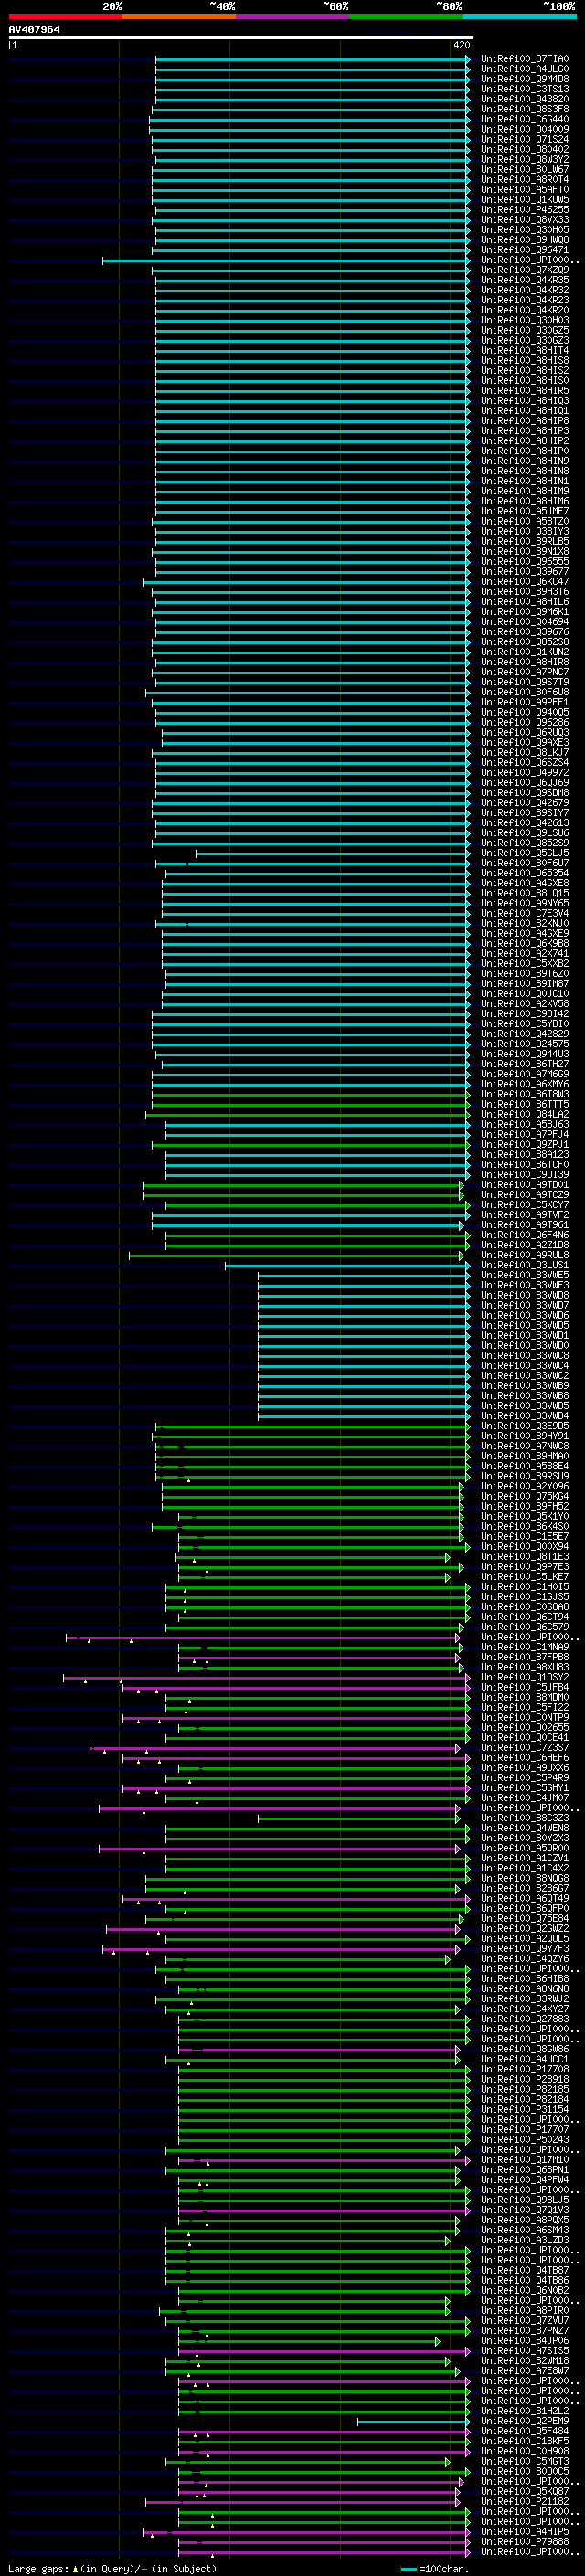Select label UniRef100_Q8VX33

point(525,219)
